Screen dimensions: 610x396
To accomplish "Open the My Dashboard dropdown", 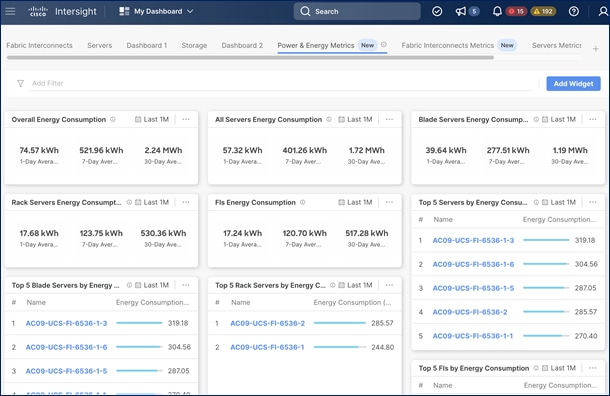I will [156, 11].
